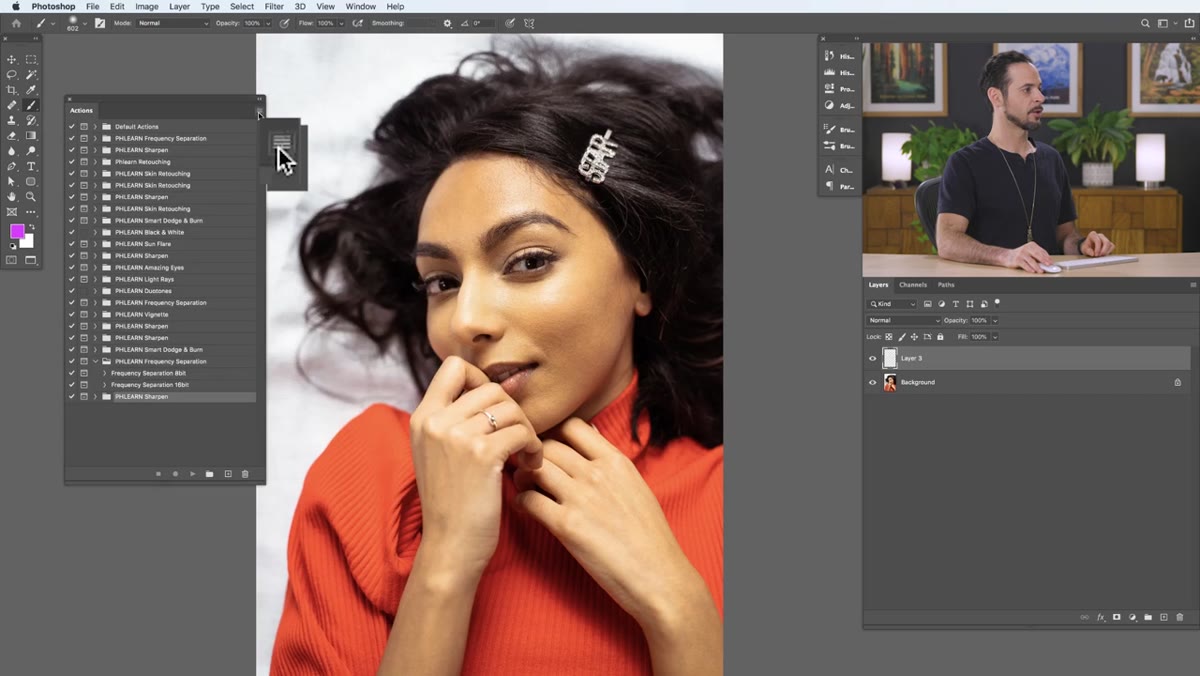Viewport: 1200px width, 676px height.
Task: Click the Layer 3 thumbnail
Action: [890, 358]
